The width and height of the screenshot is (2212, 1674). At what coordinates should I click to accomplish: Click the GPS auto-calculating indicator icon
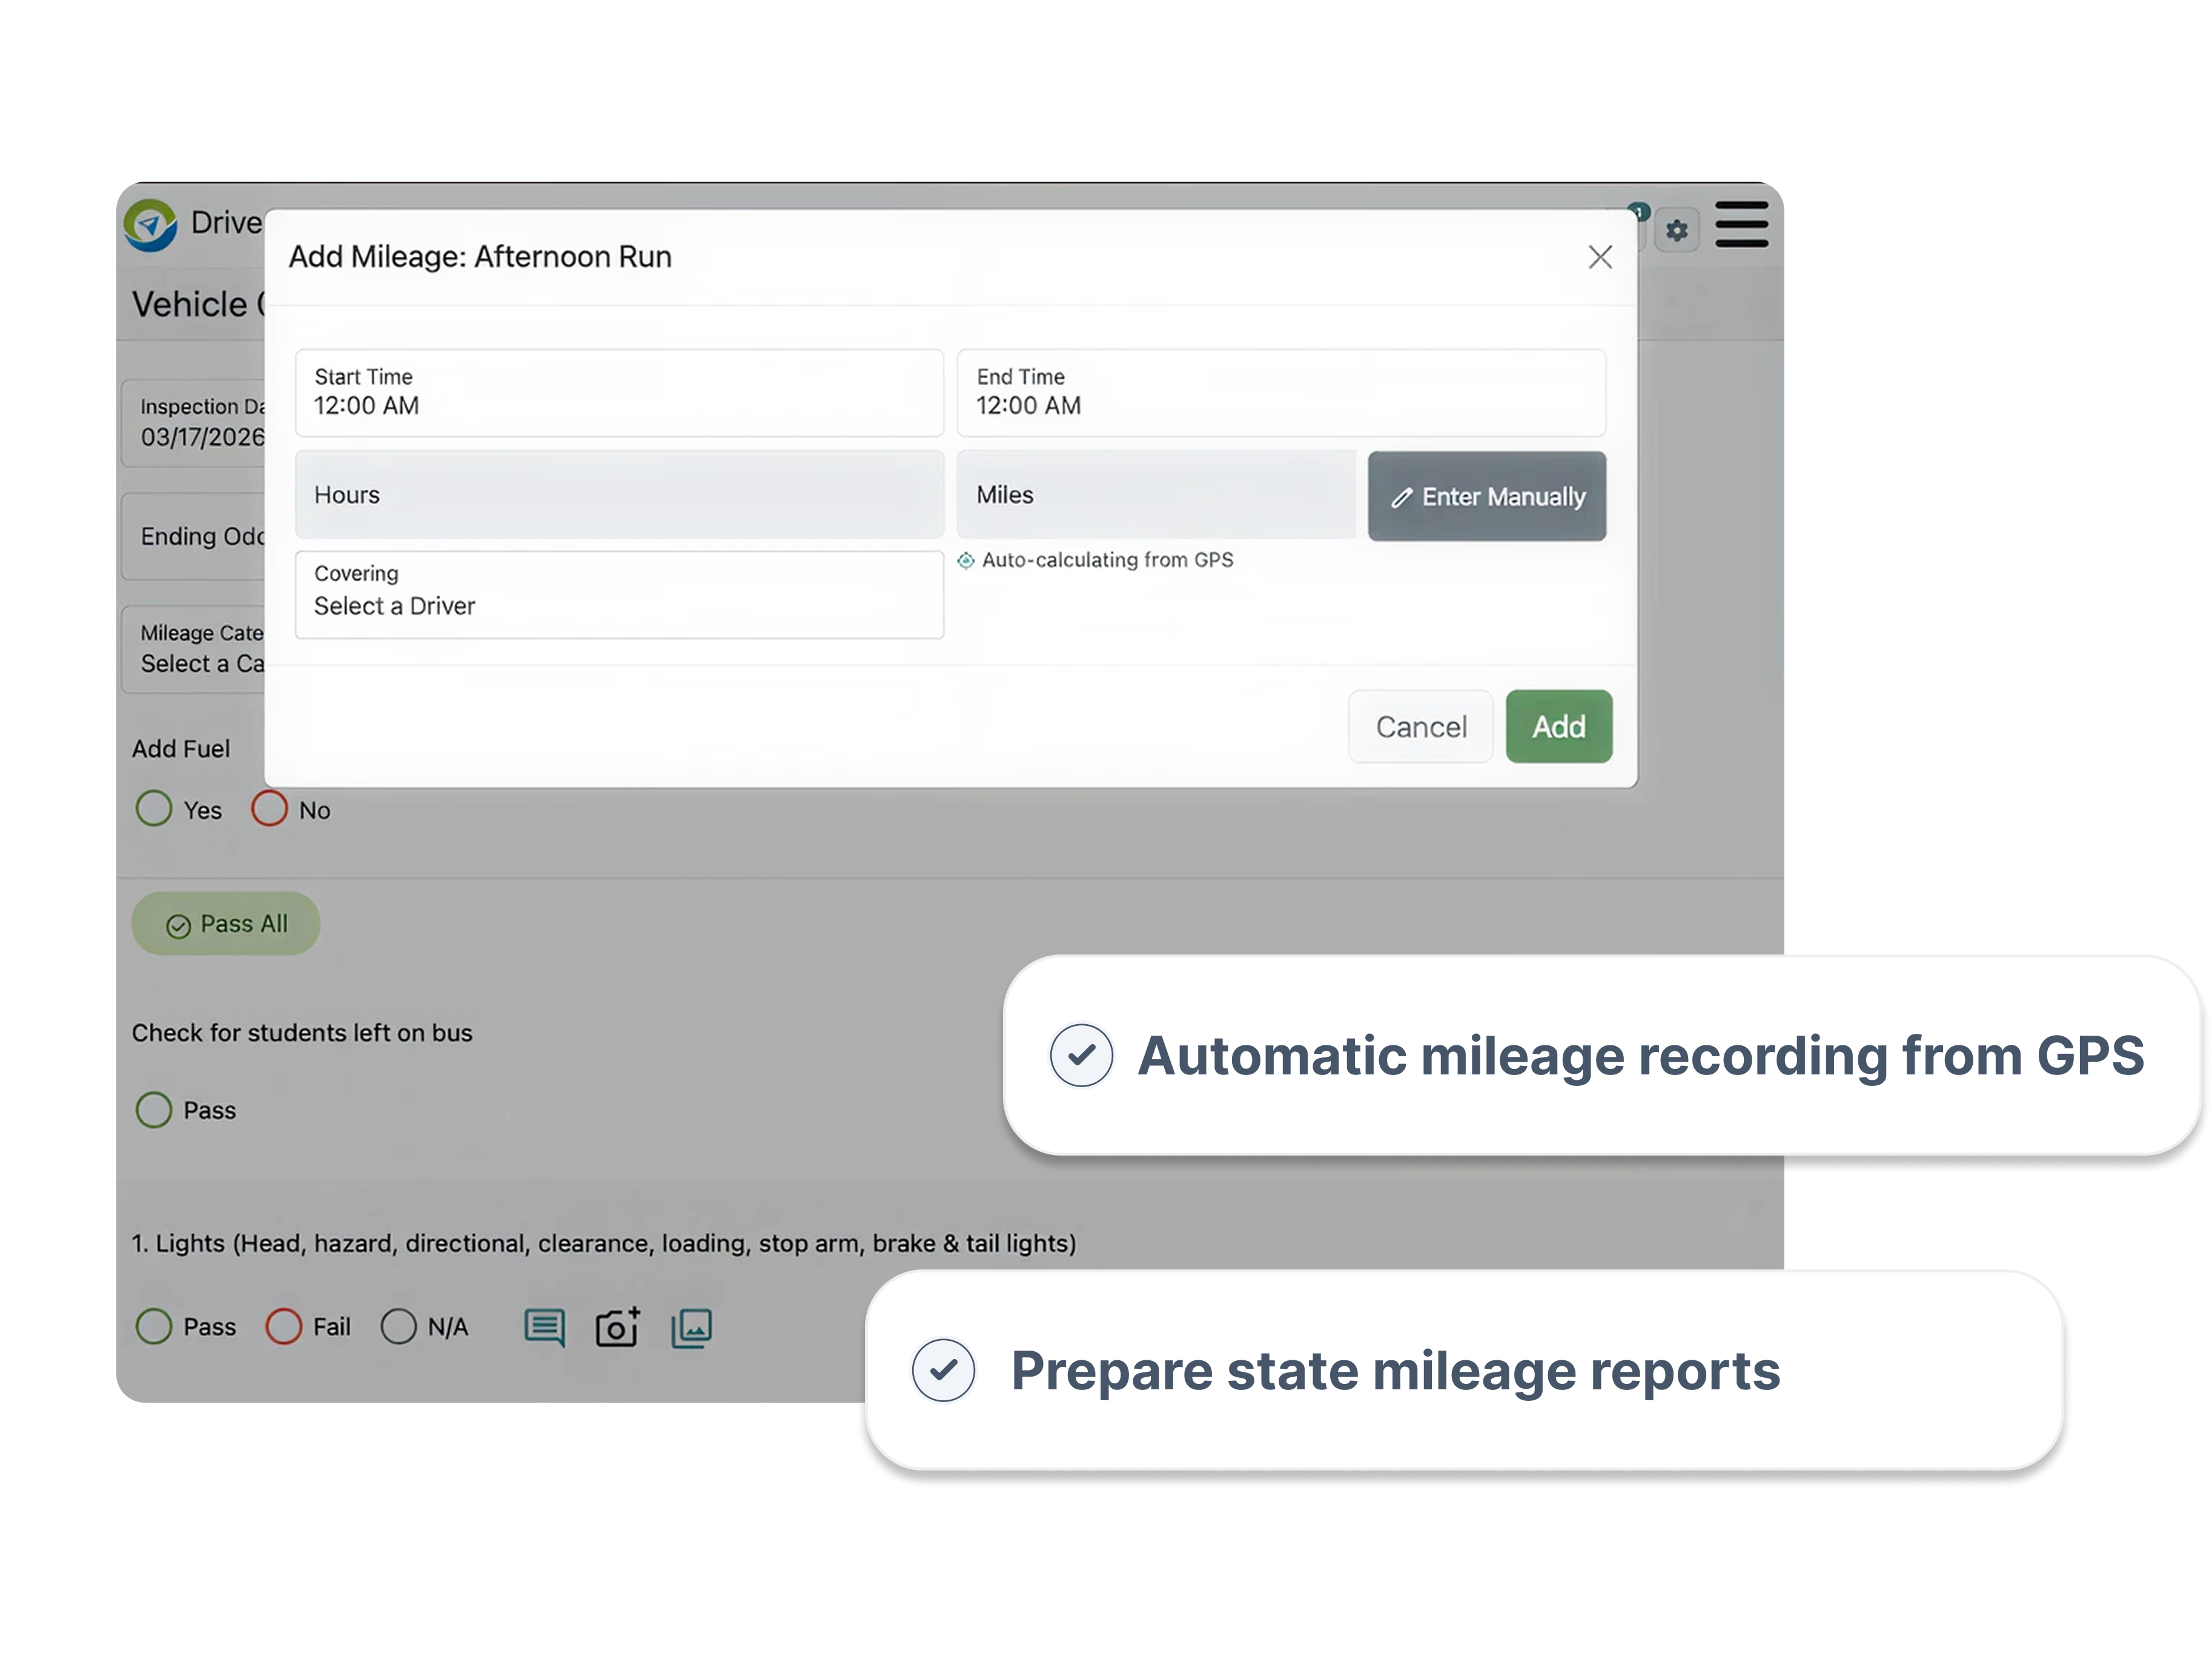click(x=965, y=560)
